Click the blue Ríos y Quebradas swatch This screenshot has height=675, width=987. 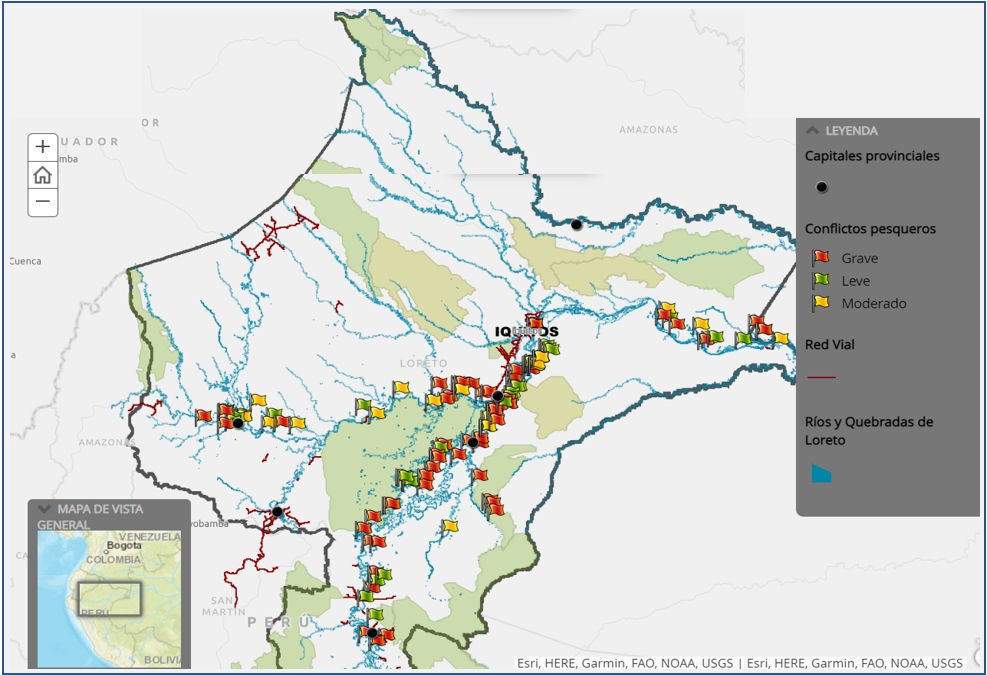[x=821, y=473]
